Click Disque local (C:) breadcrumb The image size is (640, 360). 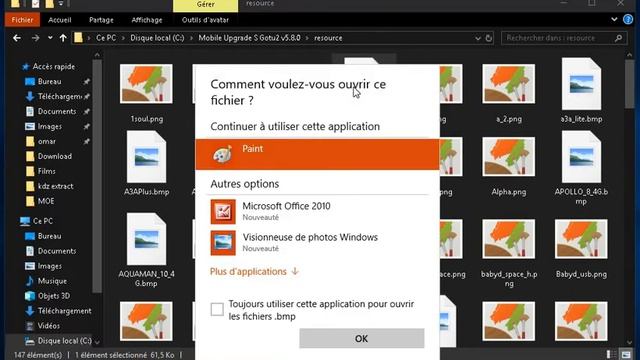(157, 38)
